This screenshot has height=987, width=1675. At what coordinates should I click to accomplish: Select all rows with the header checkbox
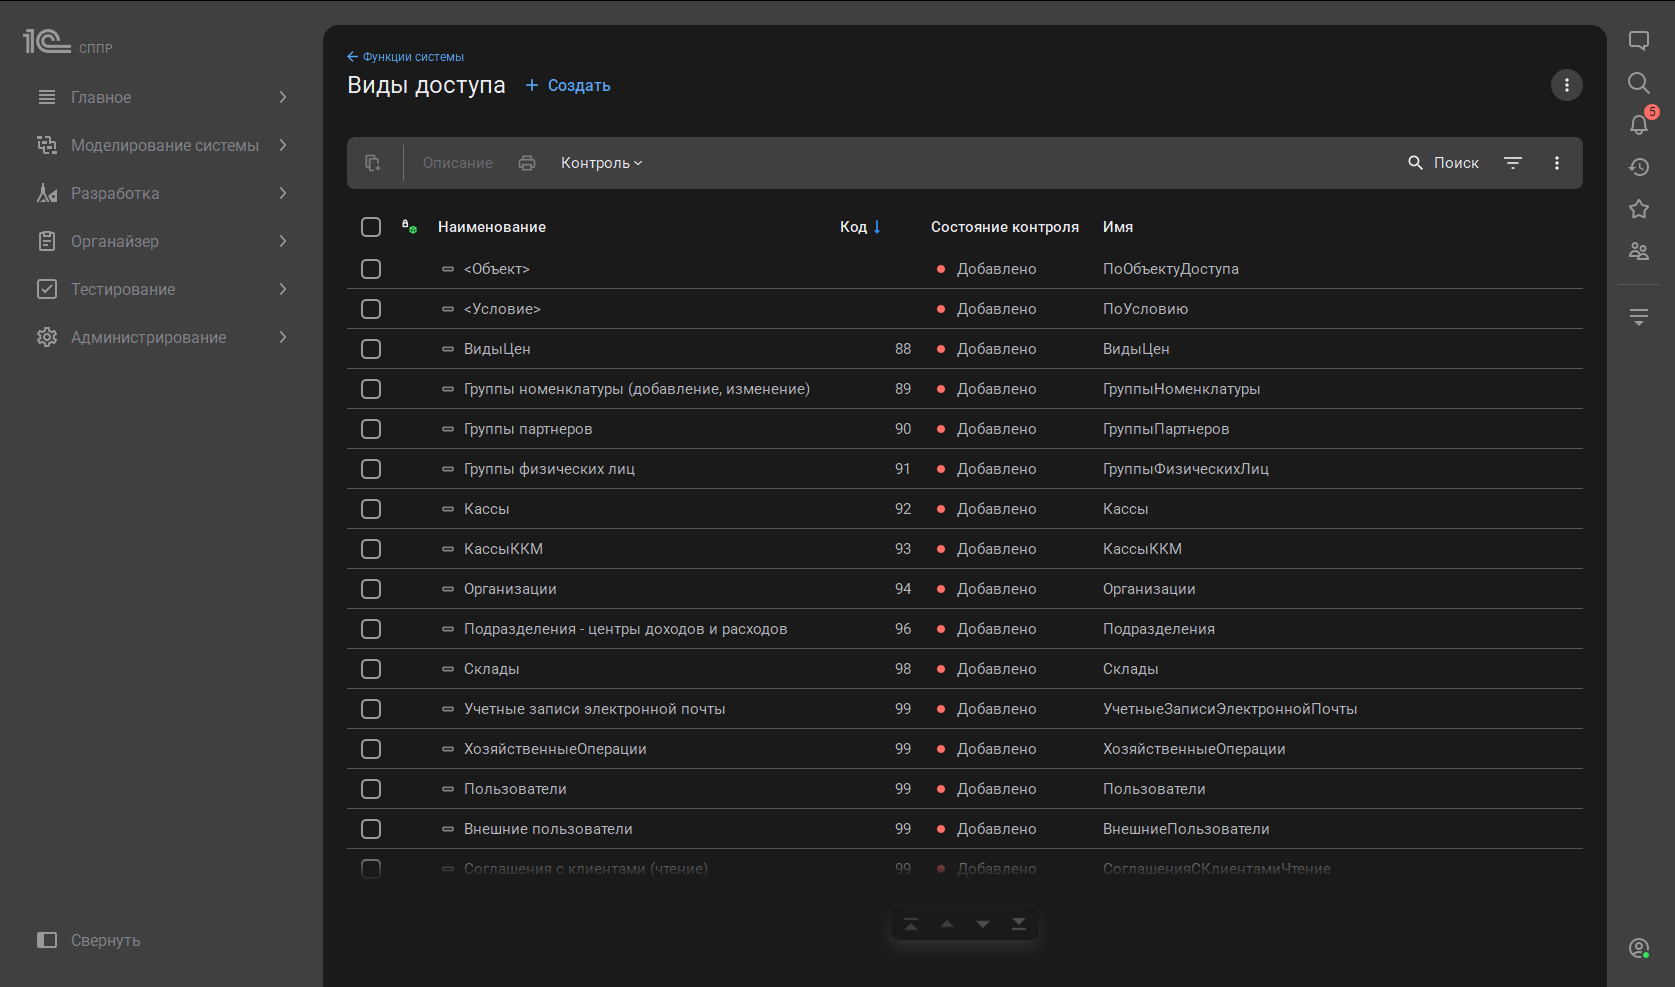pyautogui.click(x=371, y=227)
